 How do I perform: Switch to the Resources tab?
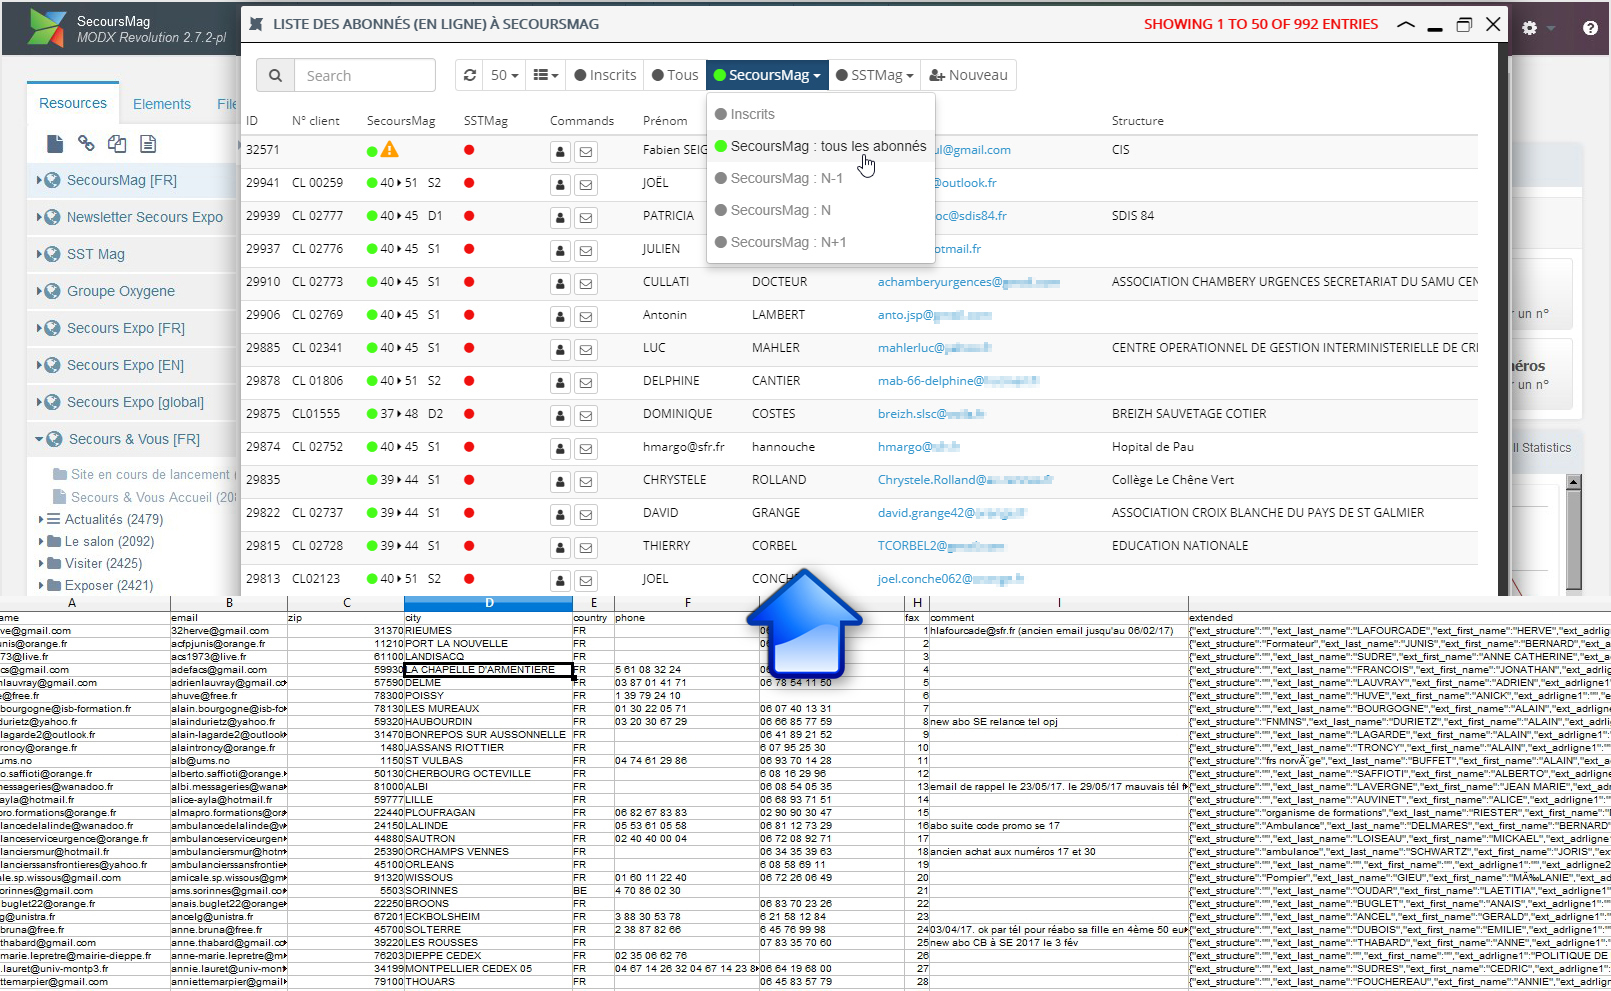73,103
